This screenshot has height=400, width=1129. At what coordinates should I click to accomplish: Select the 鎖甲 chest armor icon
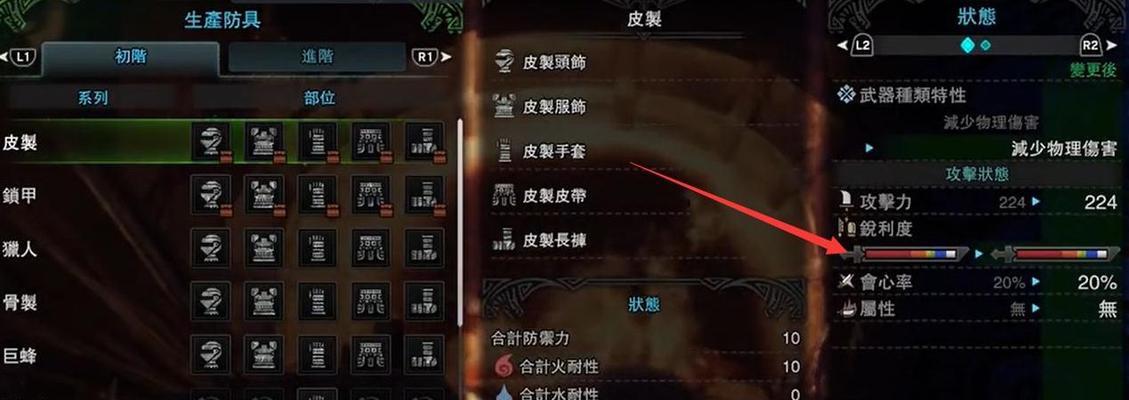(x=264, y=195)
